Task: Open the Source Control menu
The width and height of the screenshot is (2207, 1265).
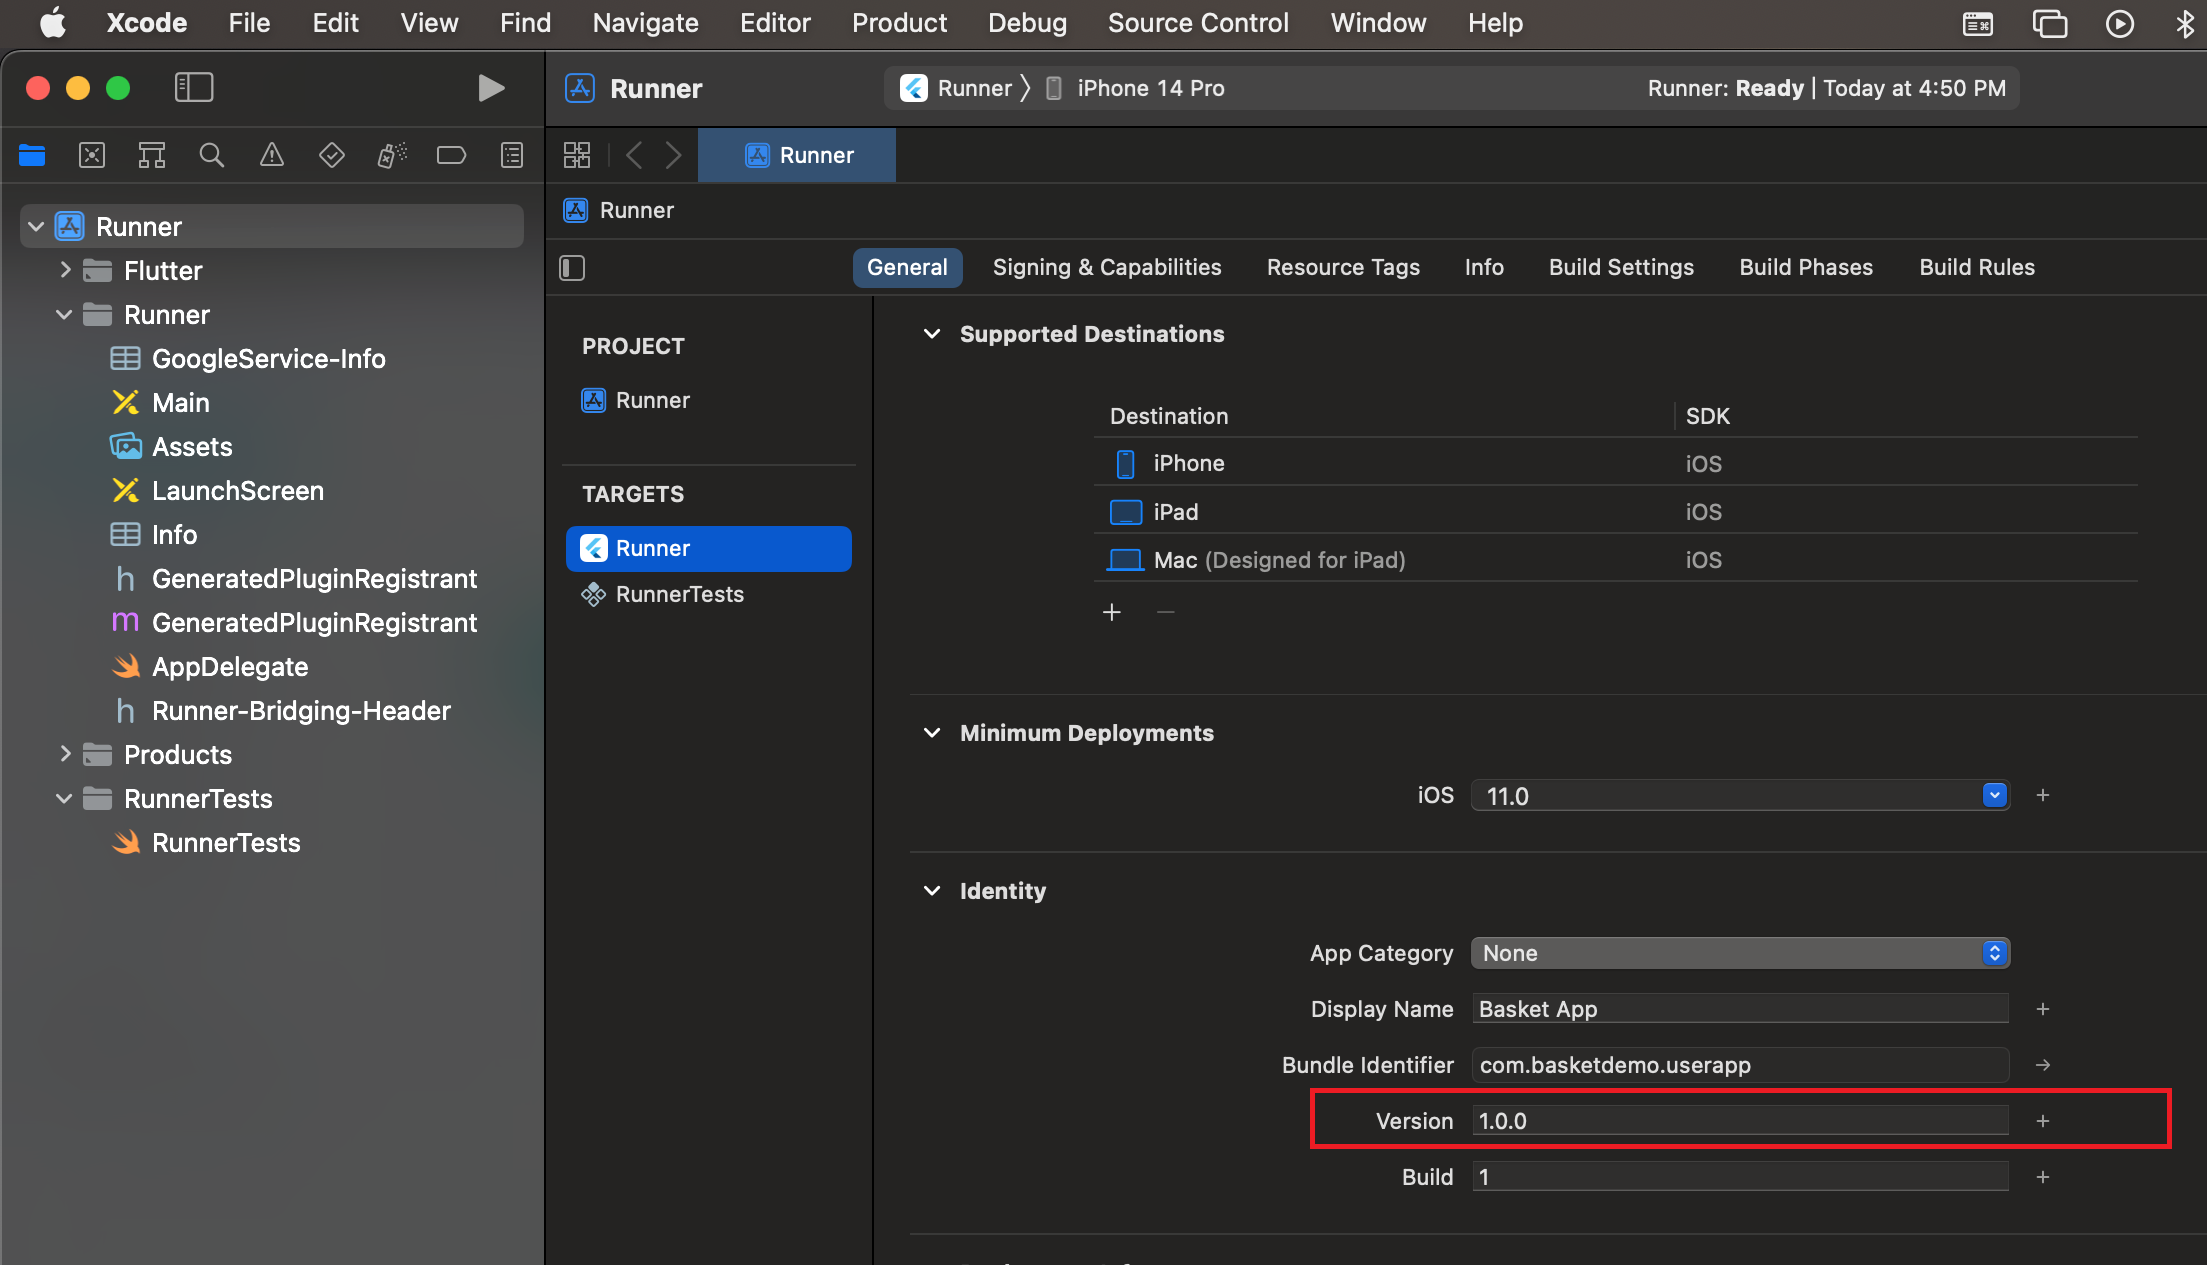Action: (1198, 23)
